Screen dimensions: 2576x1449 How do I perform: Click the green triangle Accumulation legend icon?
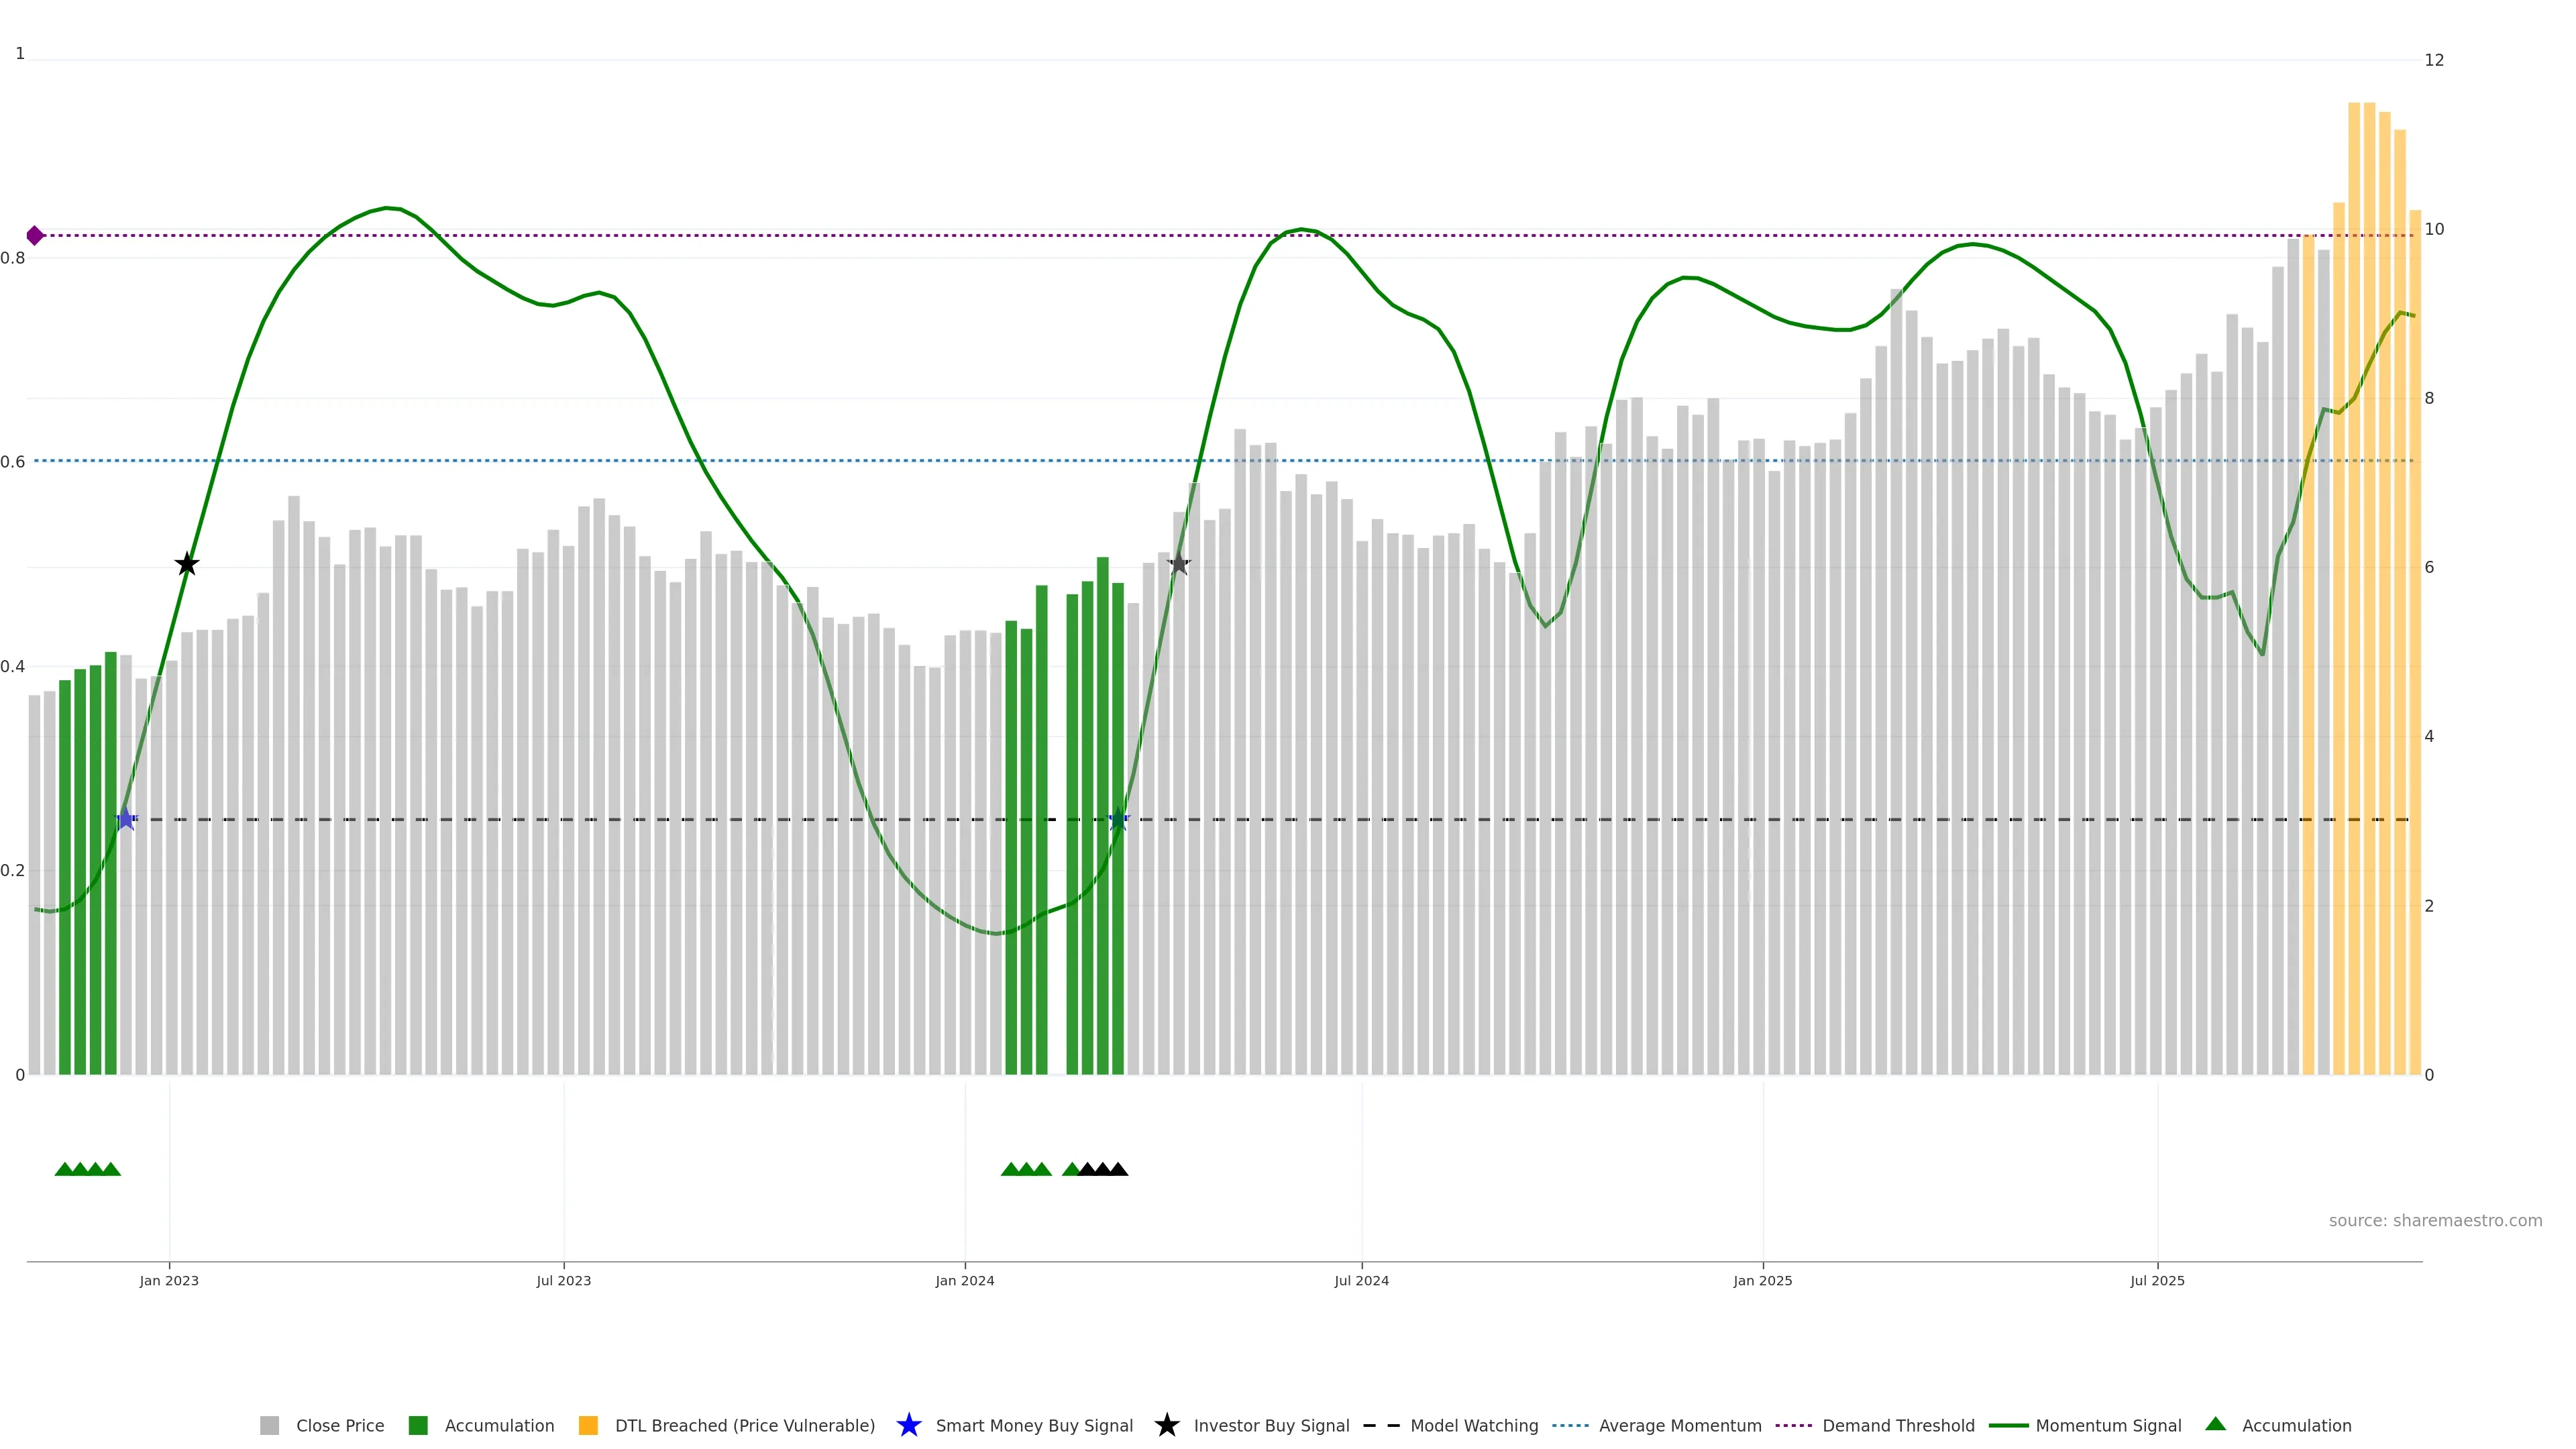pos(2215,1424)
